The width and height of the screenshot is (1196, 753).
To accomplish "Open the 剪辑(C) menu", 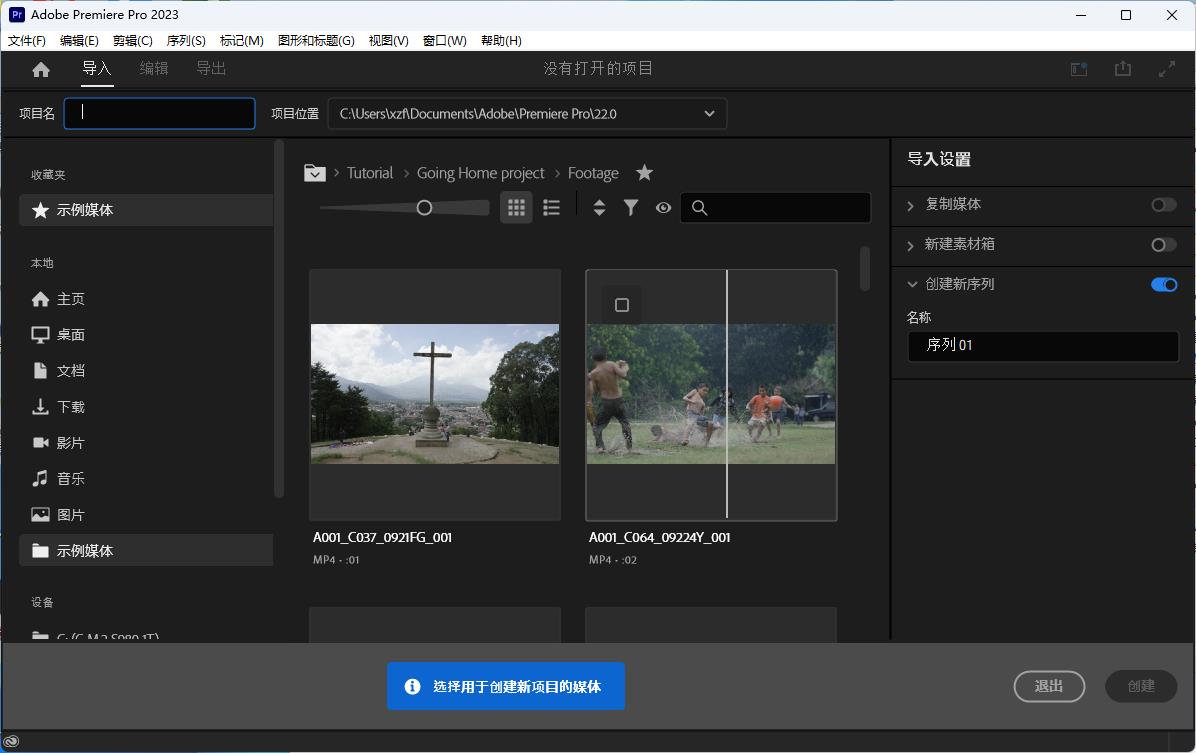I will pos(133,40).
